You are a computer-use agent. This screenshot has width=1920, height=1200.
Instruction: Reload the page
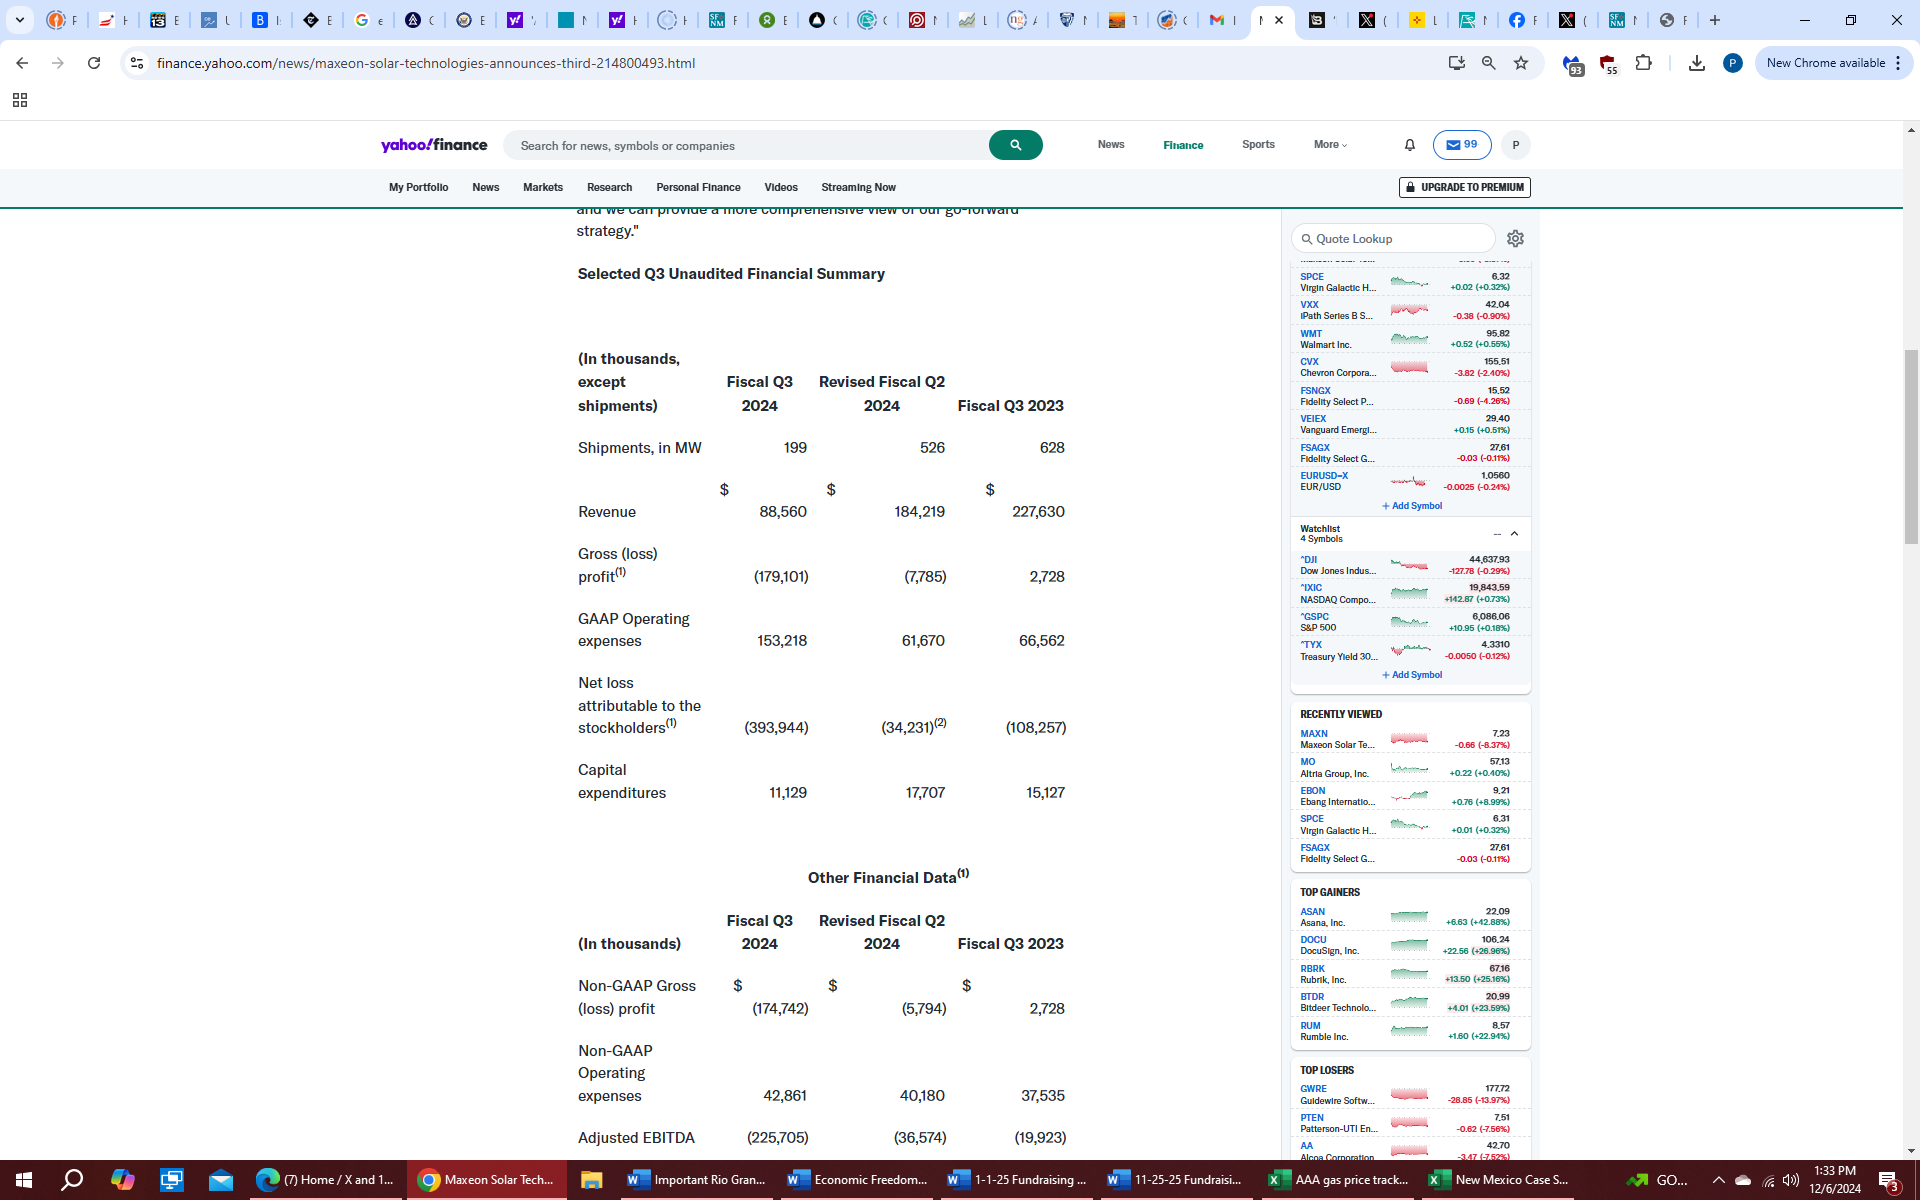coord(94,63)
